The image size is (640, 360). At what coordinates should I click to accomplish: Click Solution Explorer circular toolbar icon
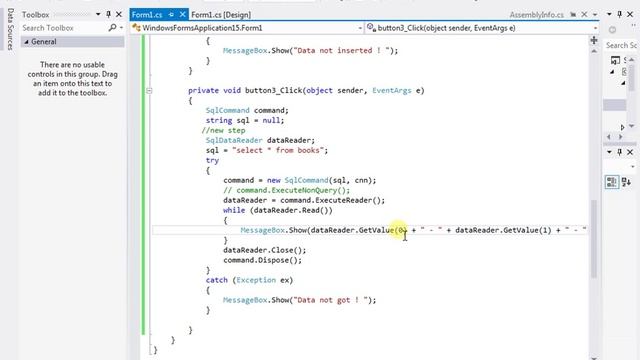612,30
